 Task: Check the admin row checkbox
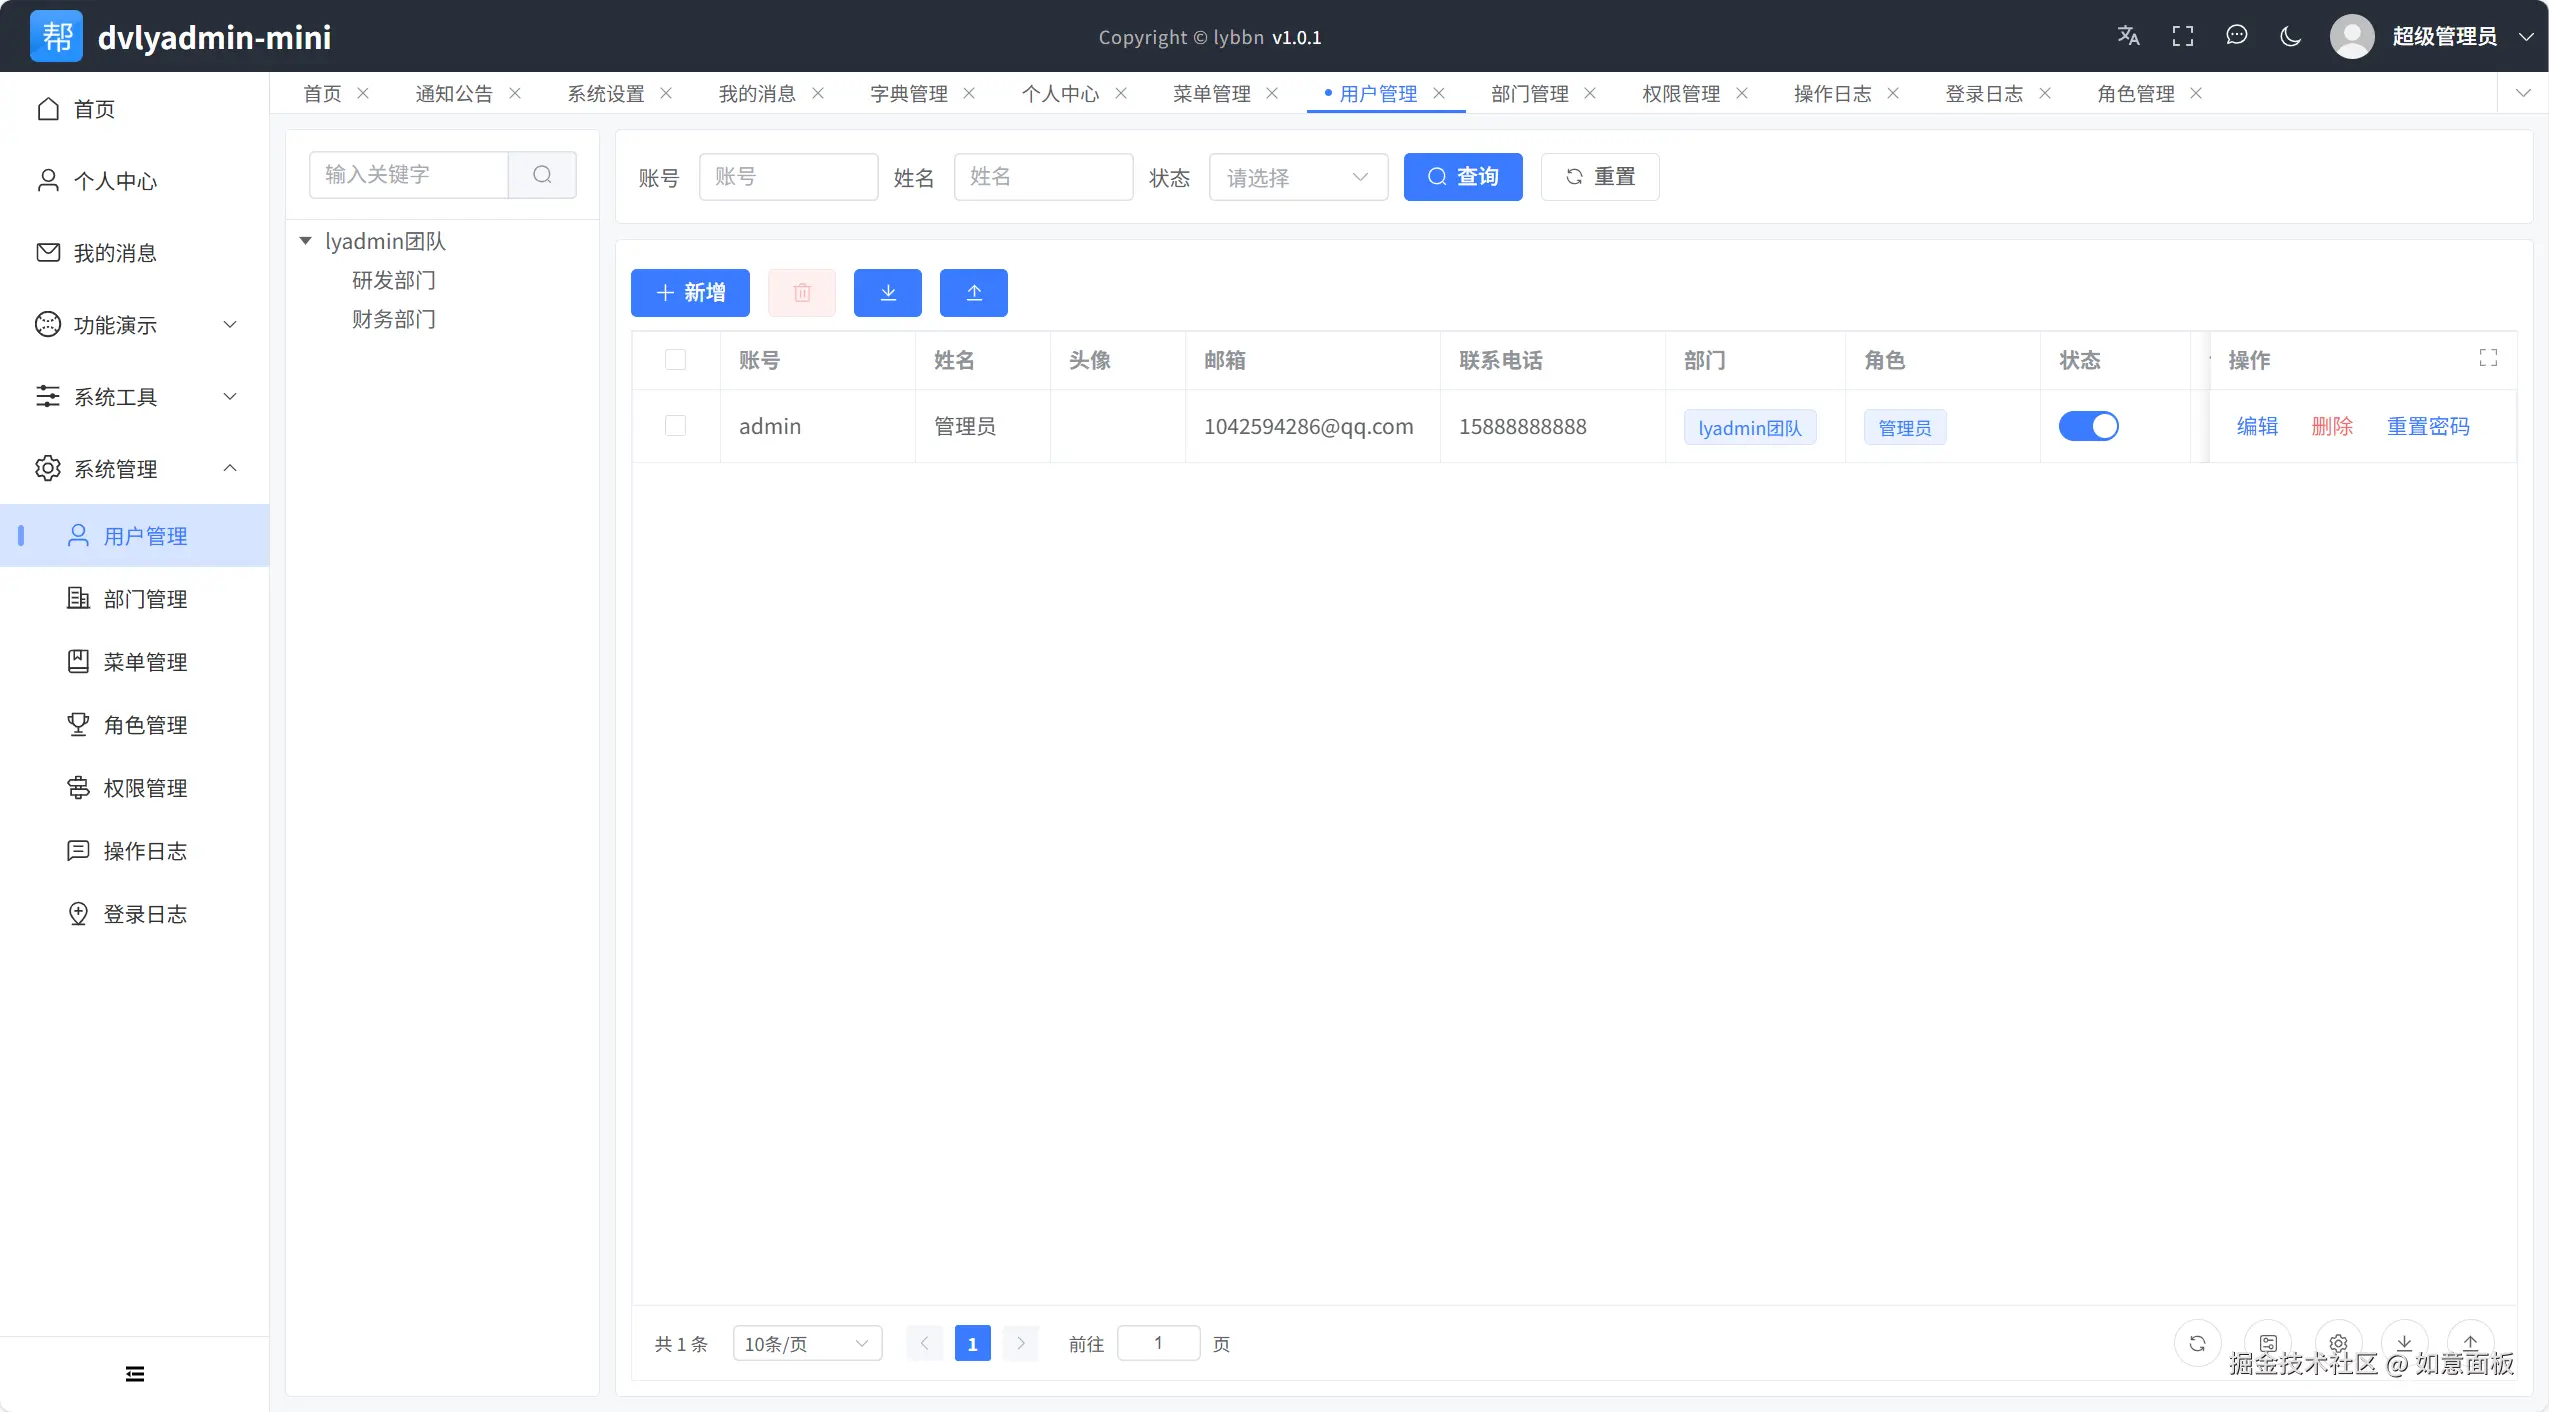coord(675,426)
